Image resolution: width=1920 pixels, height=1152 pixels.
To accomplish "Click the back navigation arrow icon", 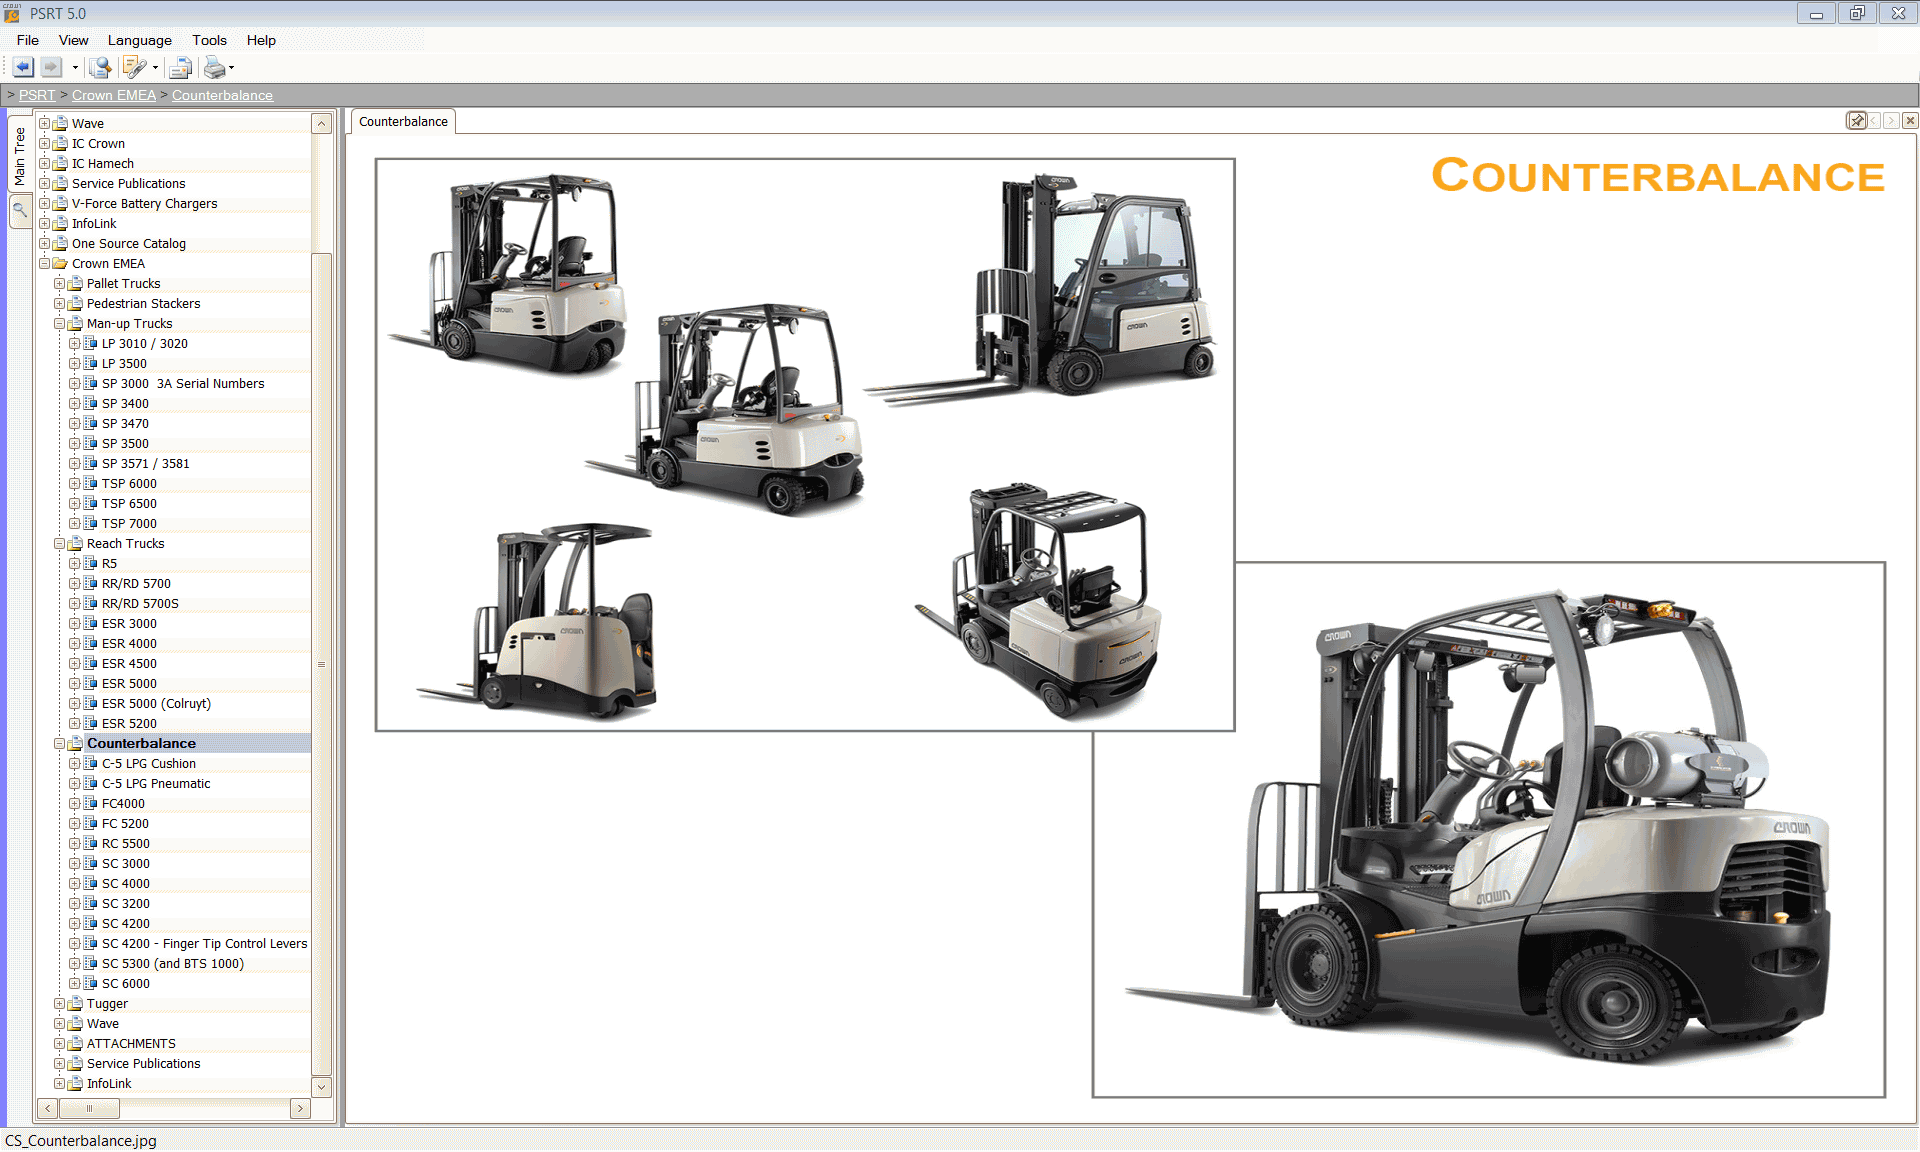I will click(x=22, y=67).
